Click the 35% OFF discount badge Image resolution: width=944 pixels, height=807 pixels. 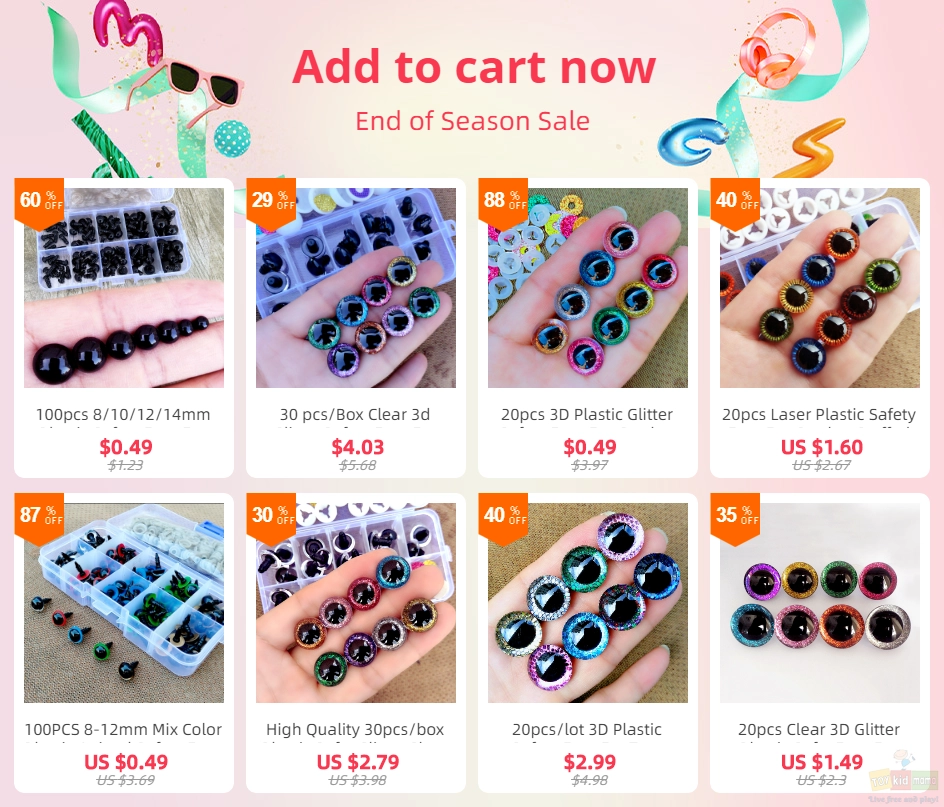point(735,518)
